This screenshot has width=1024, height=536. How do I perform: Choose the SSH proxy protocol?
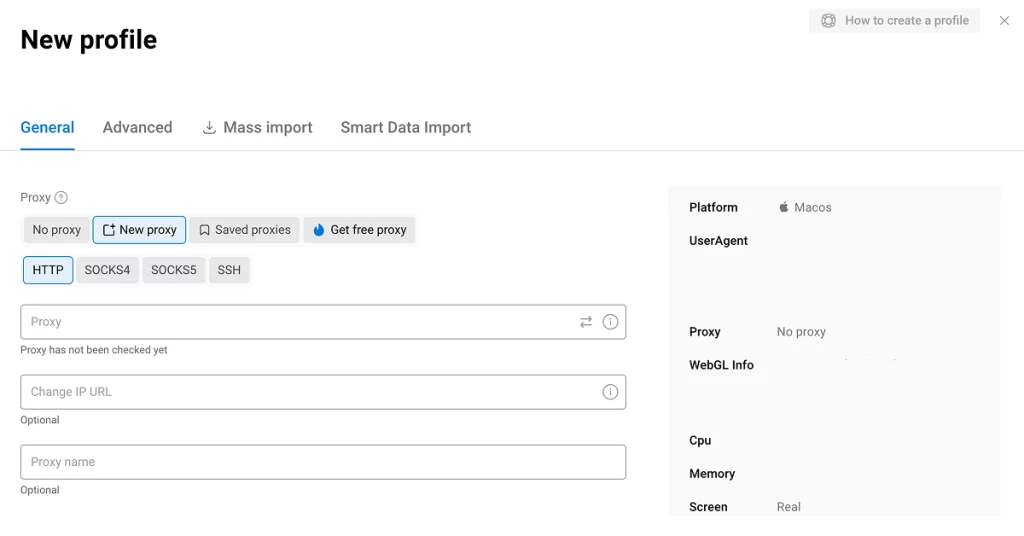click(x=229, y=270)
